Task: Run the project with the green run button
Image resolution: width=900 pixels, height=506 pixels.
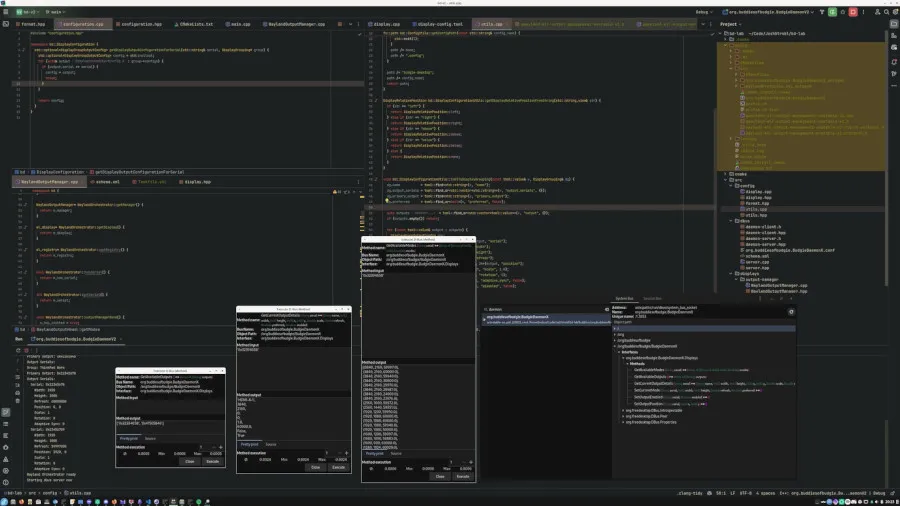Action: (832, 11)
